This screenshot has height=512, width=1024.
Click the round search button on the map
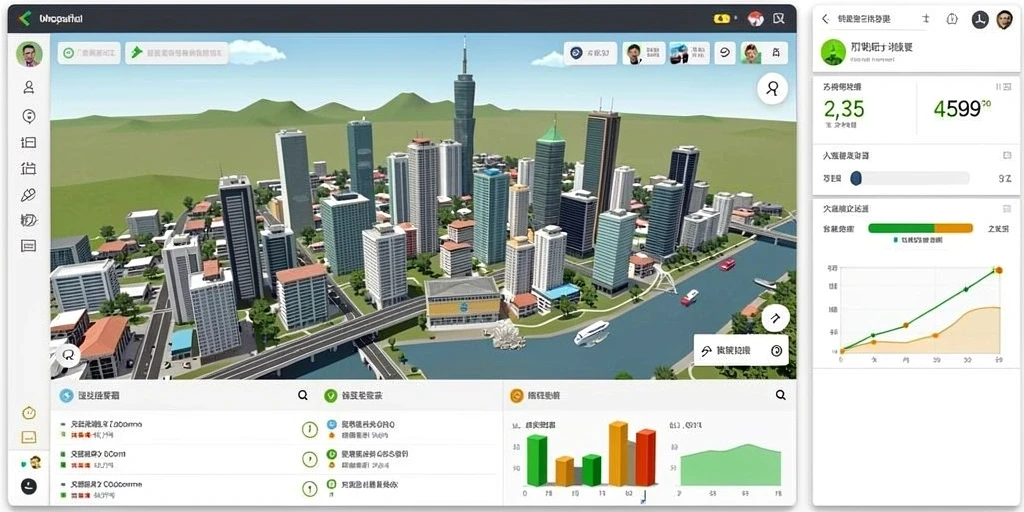pos(773,88)
